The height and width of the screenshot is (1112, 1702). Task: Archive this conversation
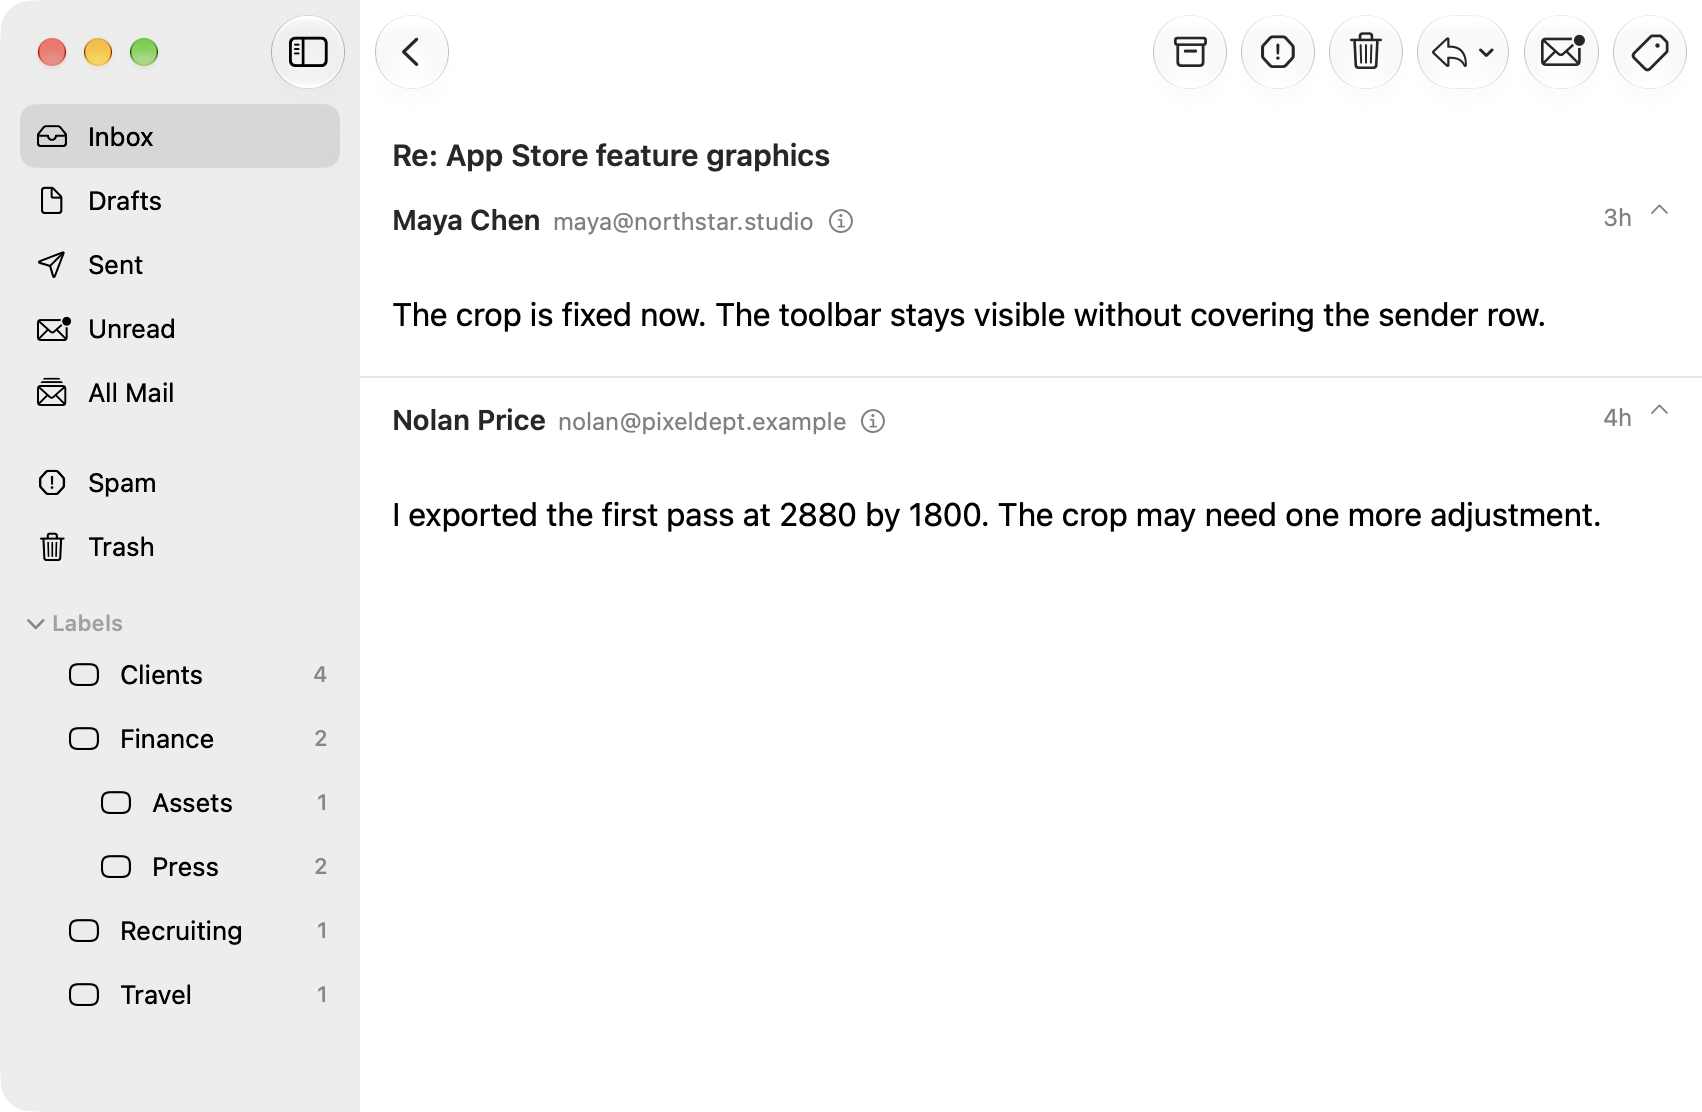(x=1190, y=52)
